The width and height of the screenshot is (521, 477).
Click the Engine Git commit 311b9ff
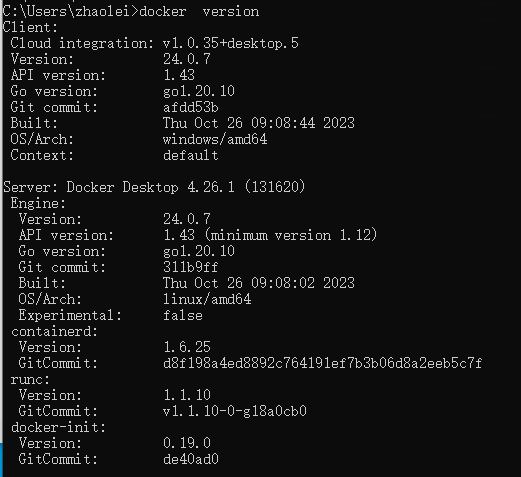191,267
